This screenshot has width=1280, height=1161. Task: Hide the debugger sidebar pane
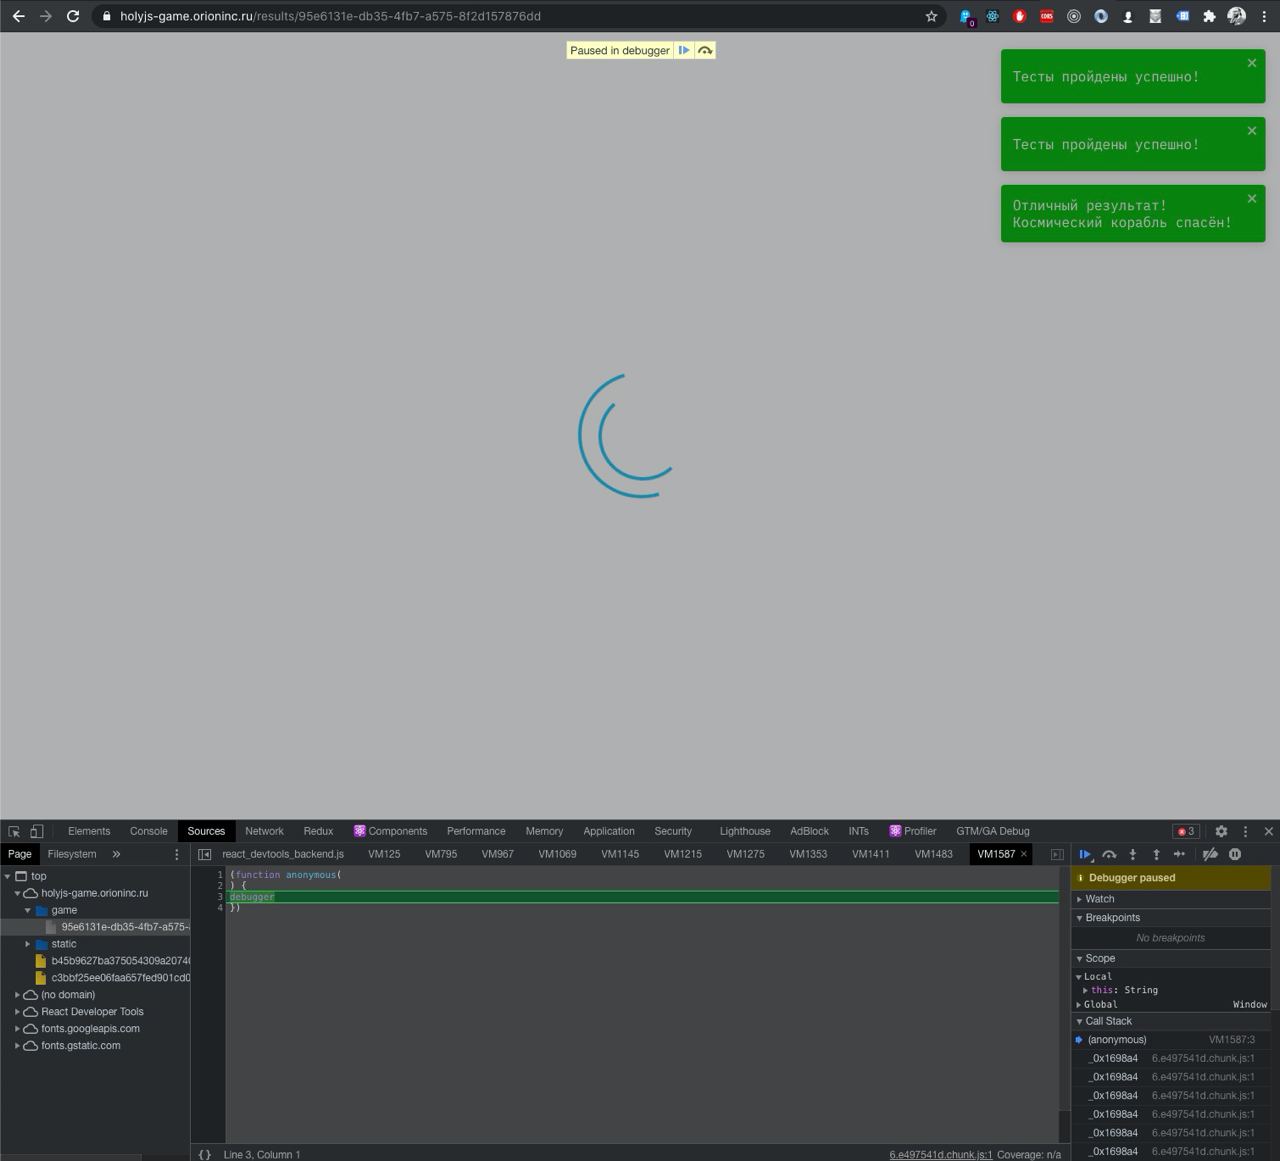point(1057,854)
